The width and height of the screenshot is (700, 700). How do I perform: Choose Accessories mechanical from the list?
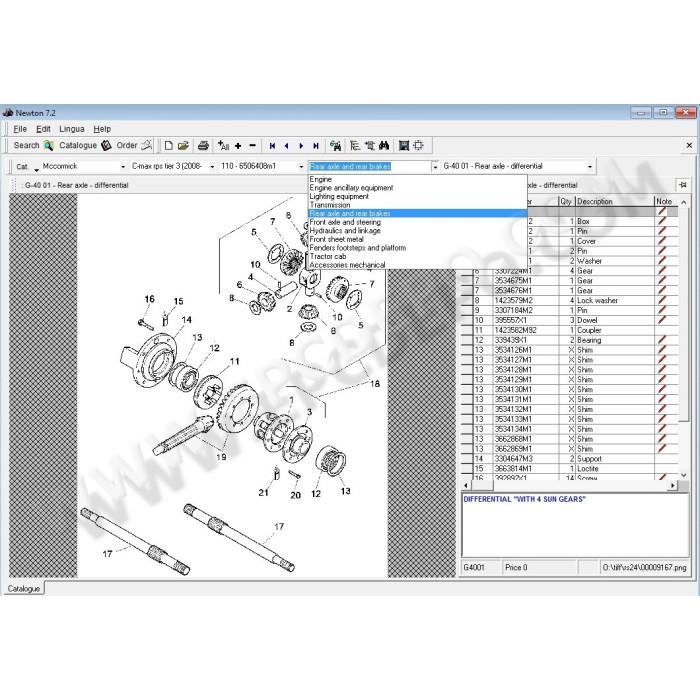[417, 265]
